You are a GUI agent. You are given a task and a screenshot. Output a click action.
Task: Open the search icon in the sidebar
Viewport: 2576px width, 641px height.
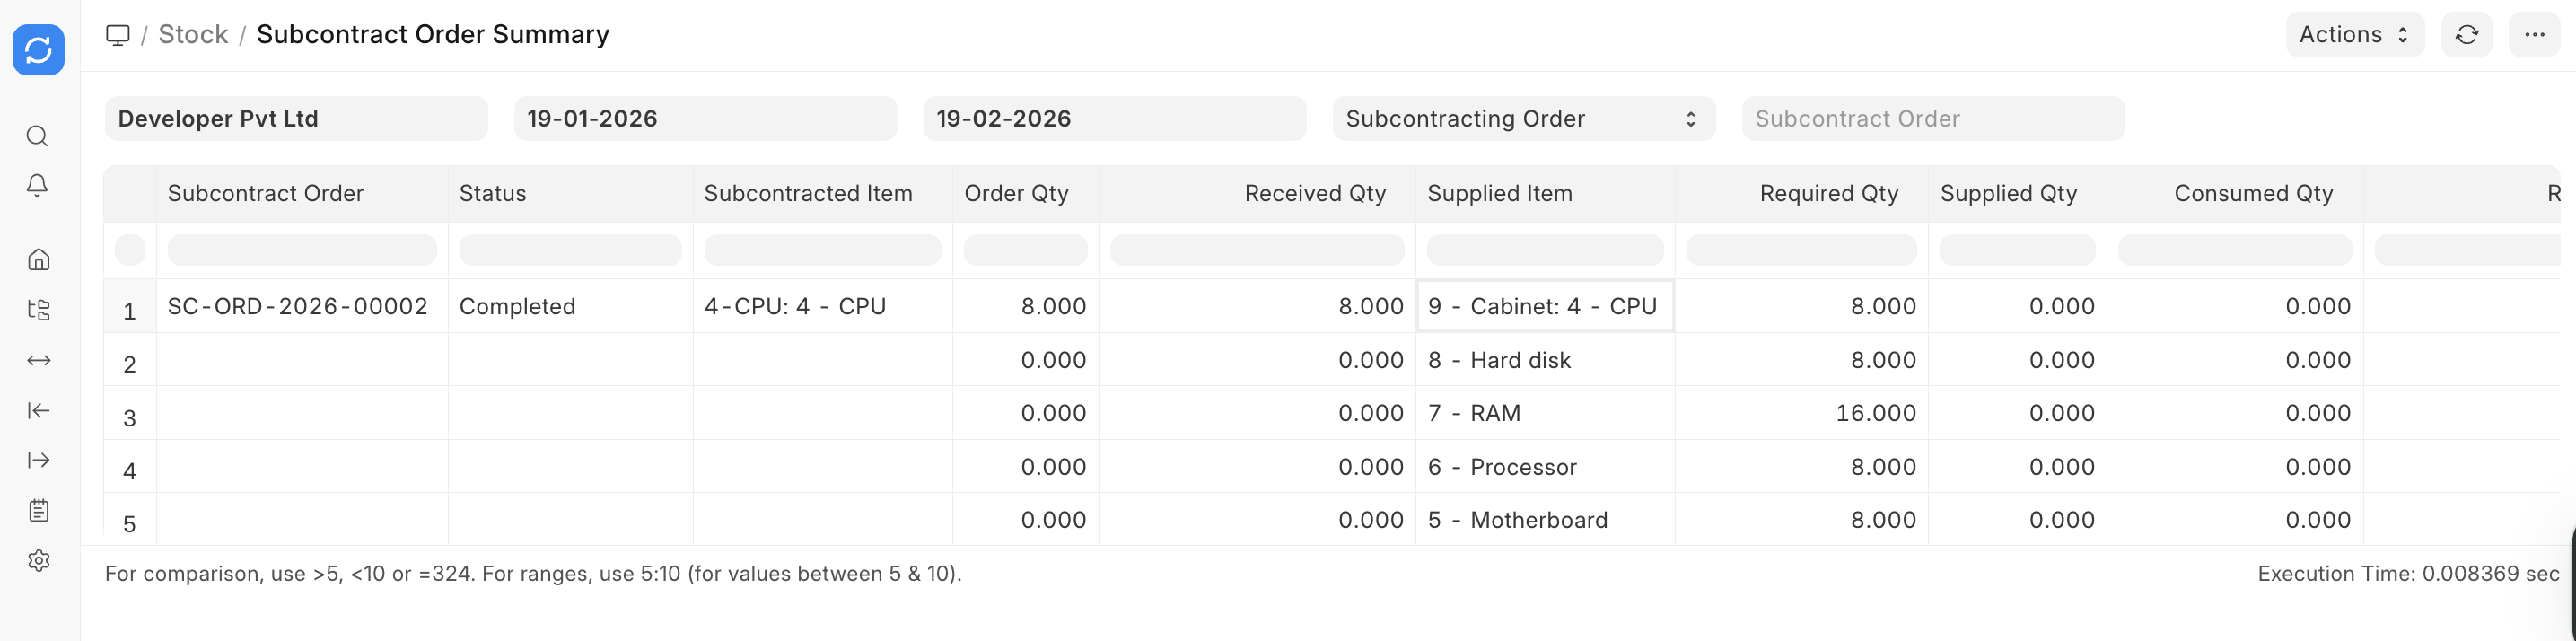pos(38,136)
